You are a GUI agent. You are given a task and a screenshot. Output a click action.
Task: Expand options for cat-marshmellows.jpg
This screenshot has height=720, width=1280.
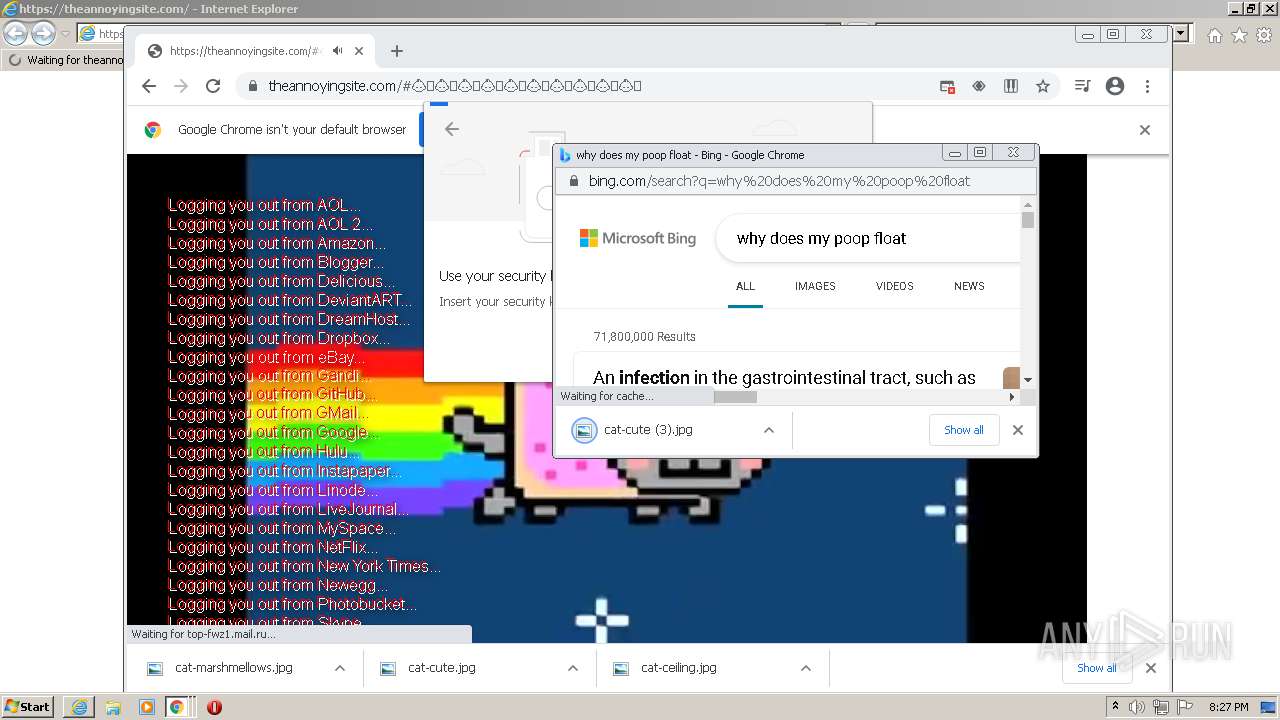(x=340, y=668)
